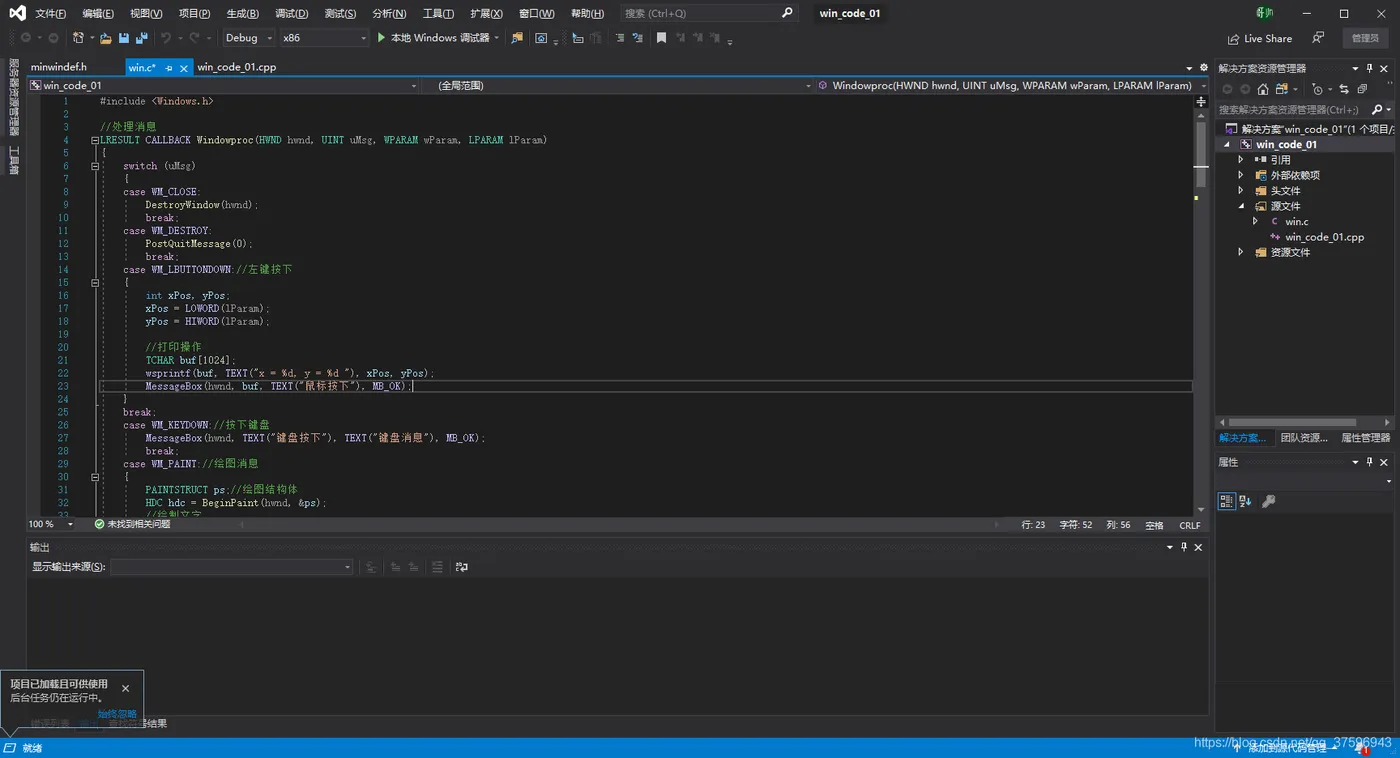Click Pending Changes Filter clock icon
1400x758 pixels.
pyautogui.click(x=1318, y=89)
